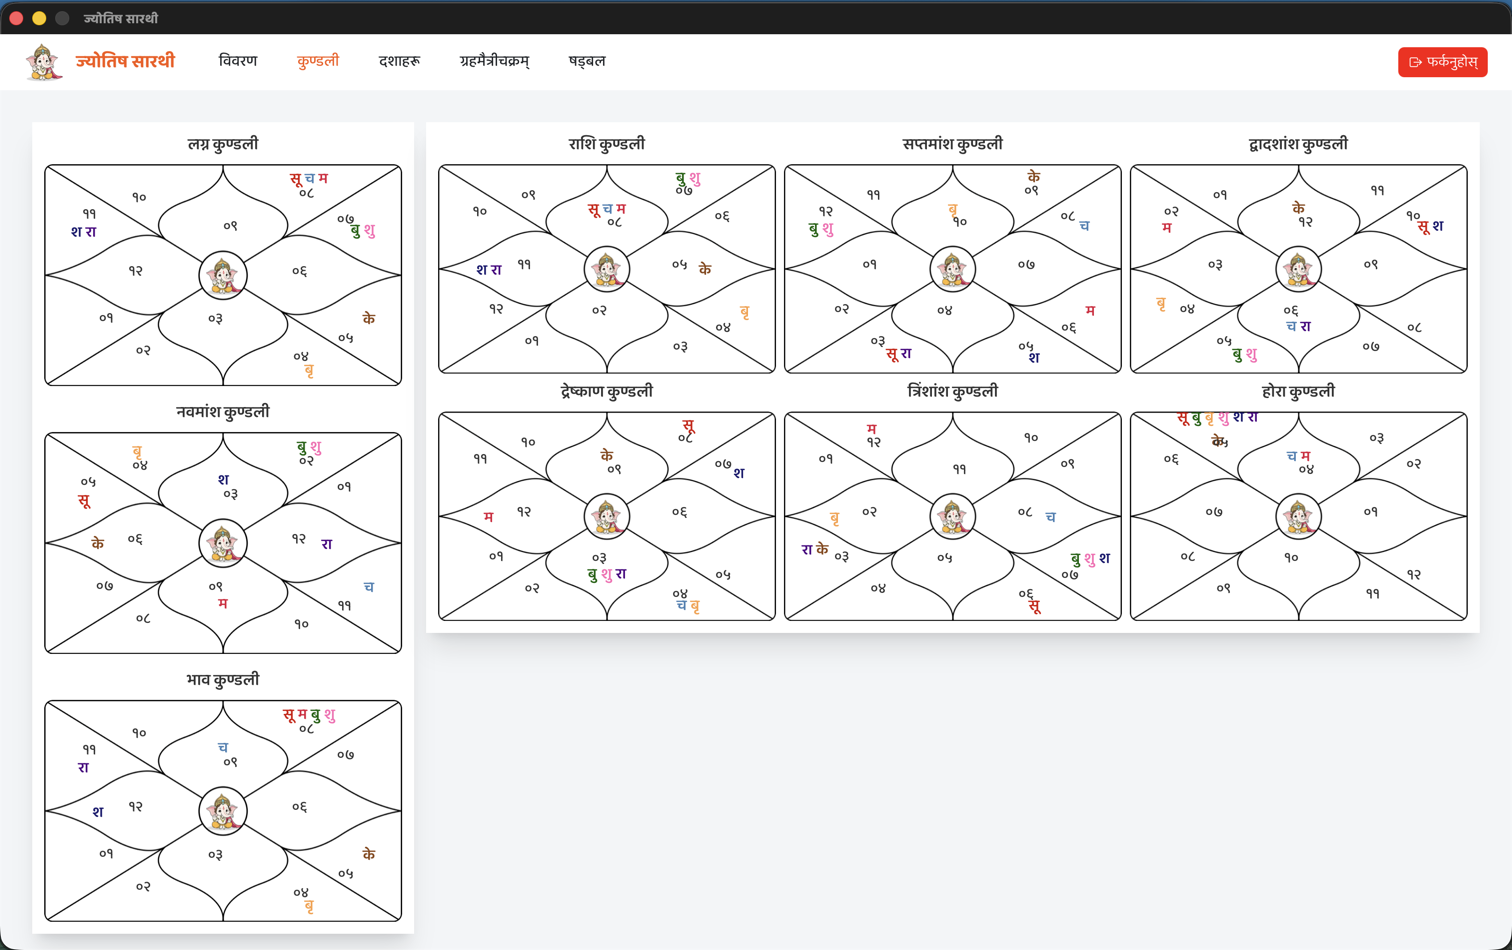Click रा के in त्रिंशांश कुण्डली
The image size is (1512, 950).
tap(815, 549)
